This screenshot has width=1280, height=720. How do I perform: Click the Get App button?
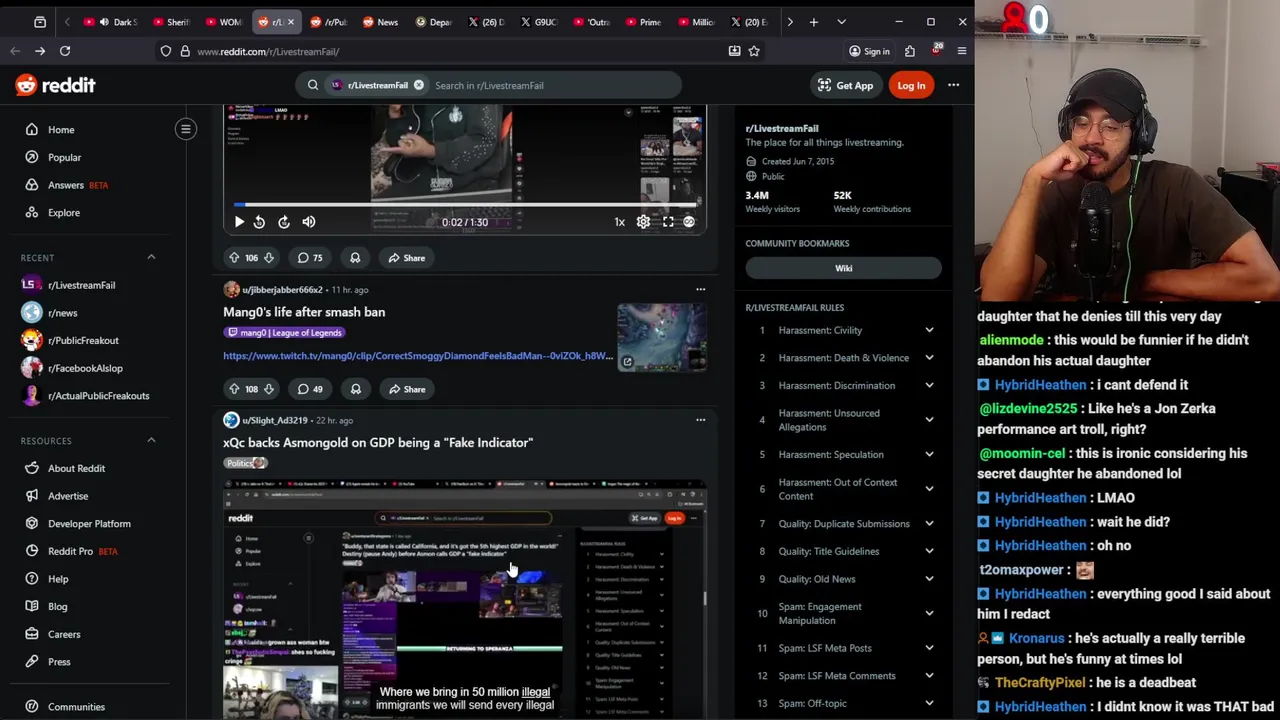(x=845, y=86)
